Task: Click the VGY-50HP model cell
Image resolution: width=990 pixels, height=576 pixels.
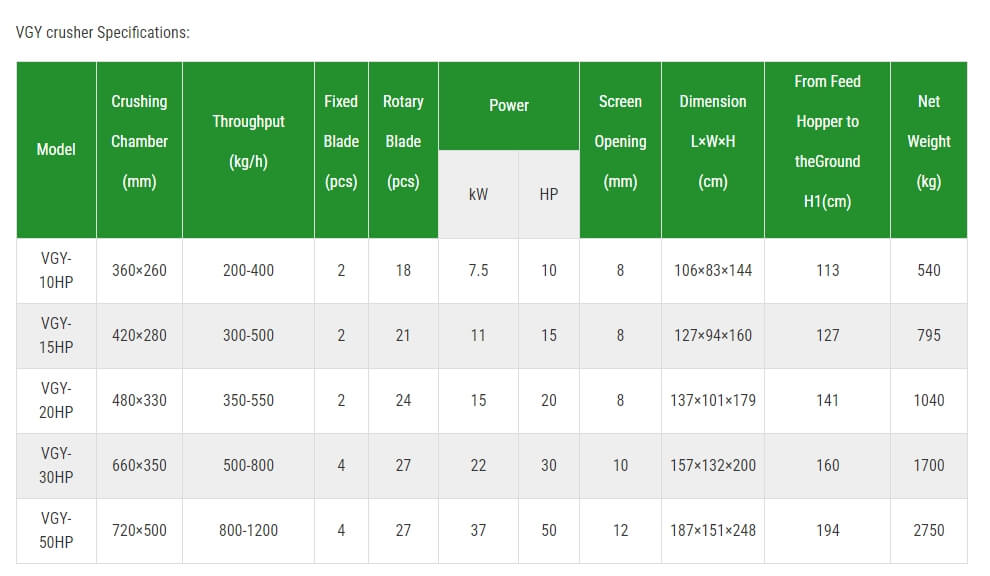Action: (x=56, y=531)
